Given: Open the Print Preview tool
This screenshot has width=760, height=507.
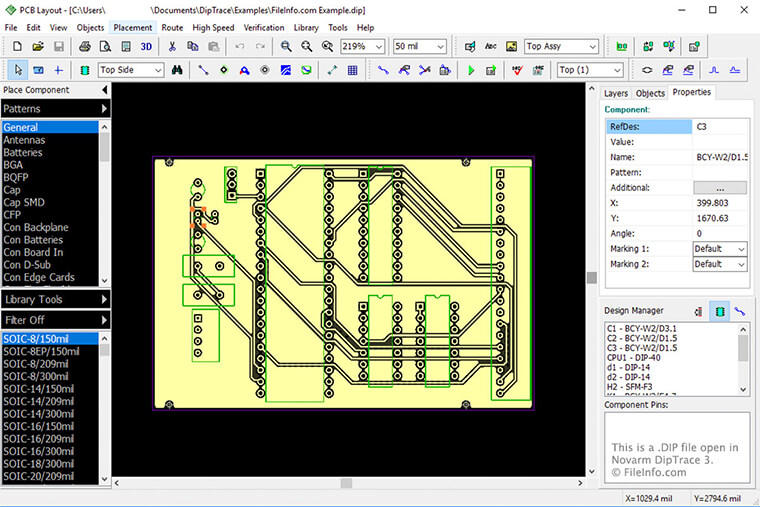Looking at the screenshot, I should click(x=105, y=46).
